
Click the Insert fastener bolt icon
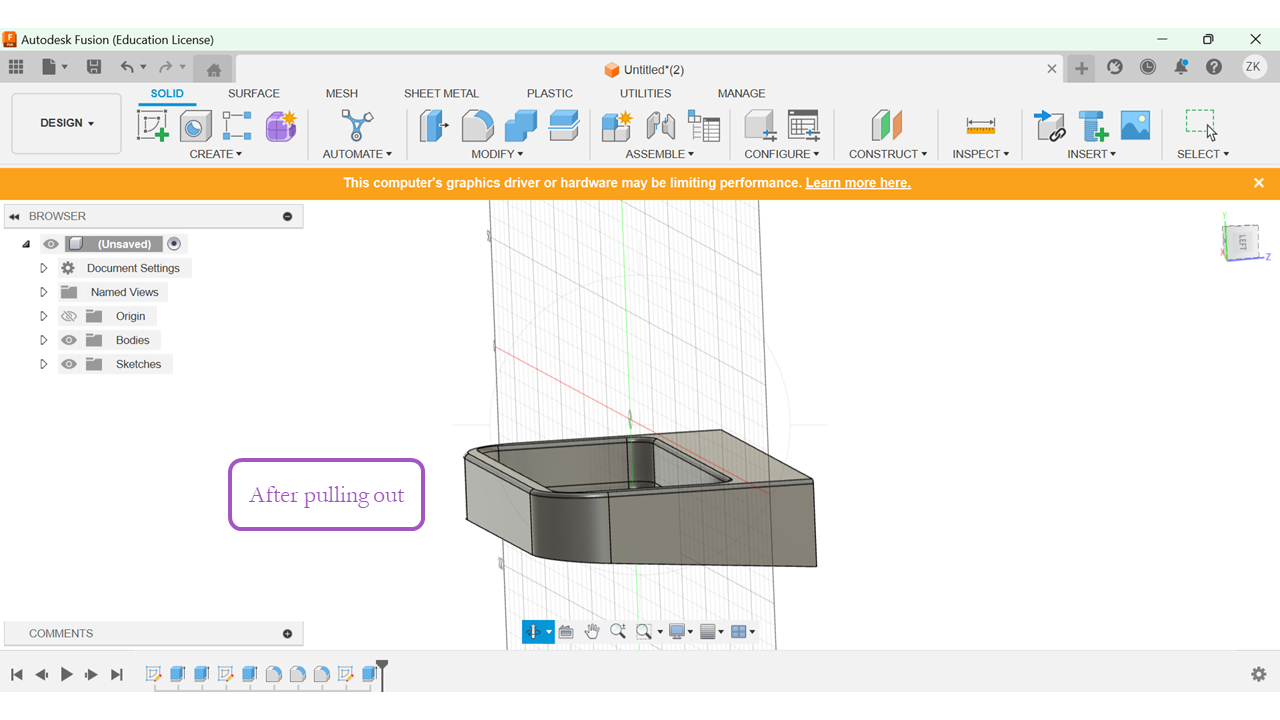click(1093, 126)
